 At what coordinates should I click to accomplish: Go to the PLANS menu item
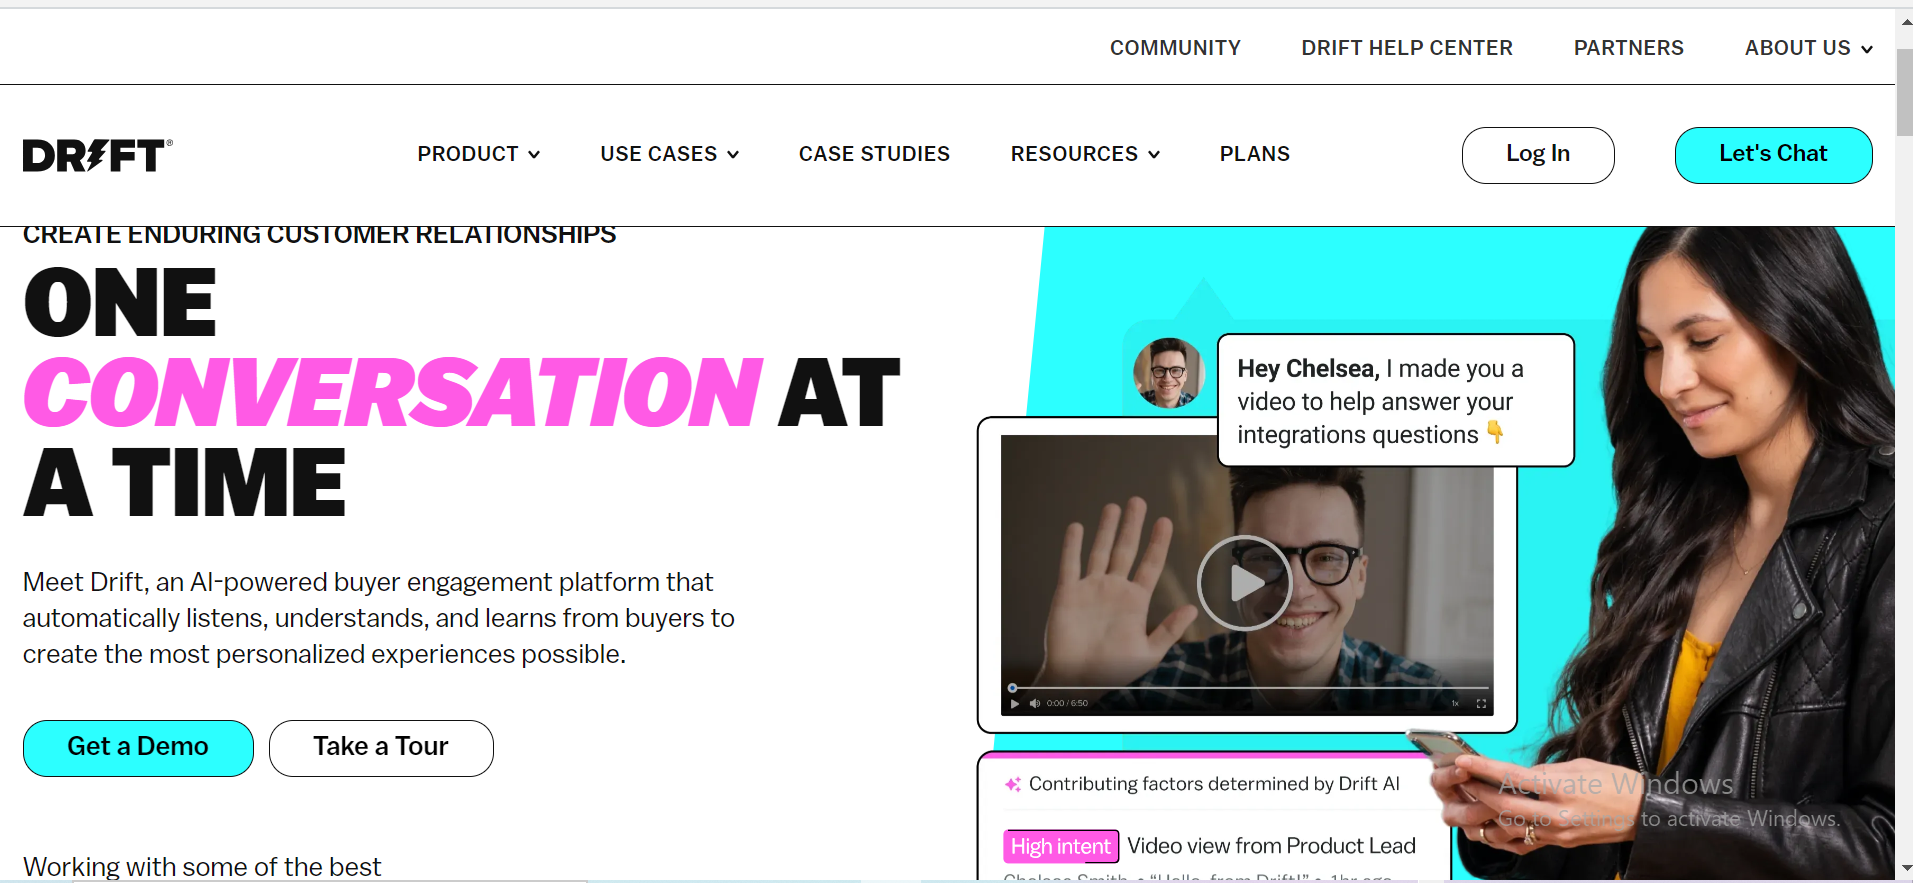pos(1255,154)
